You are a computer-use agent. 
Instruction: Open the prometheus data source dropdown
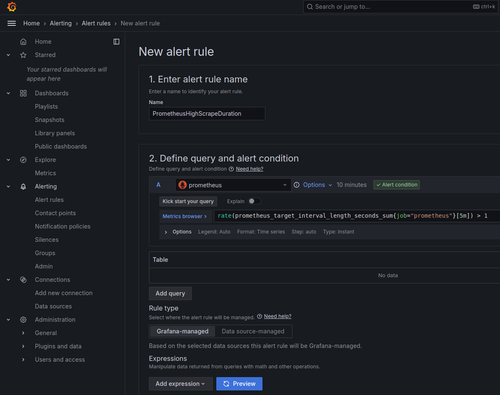(x=233, y=185)
